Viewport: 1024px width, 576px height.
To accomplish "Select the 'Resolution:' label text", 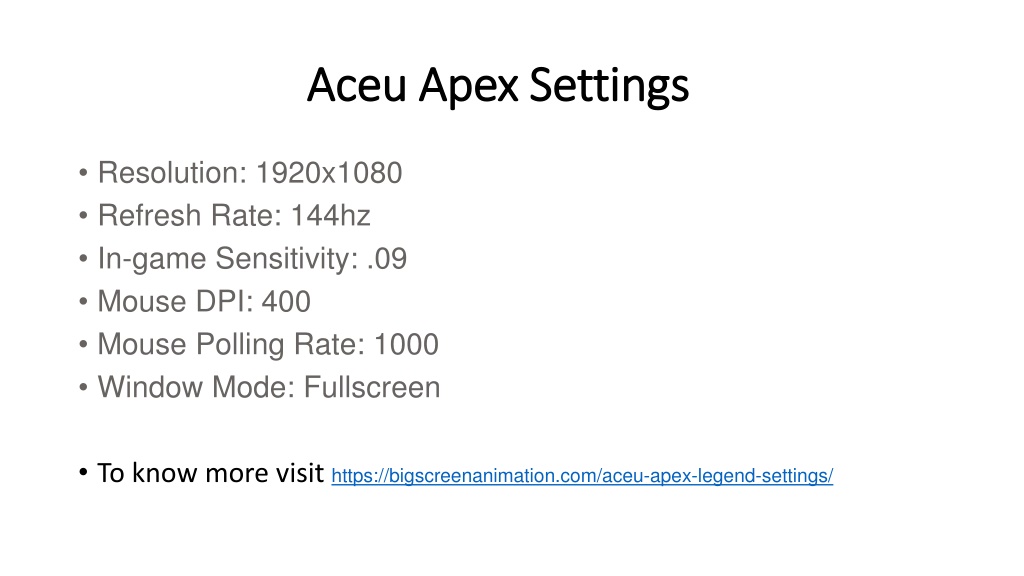I will pos(172,173).
